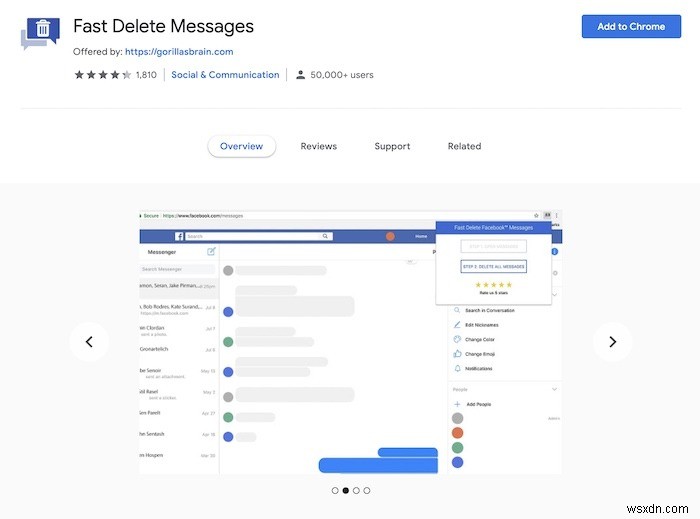Open the Bob Rodees, Kate Surand conversation
Image resolution: width=700 pixels, height=519 pixels.
coord(179,309)
